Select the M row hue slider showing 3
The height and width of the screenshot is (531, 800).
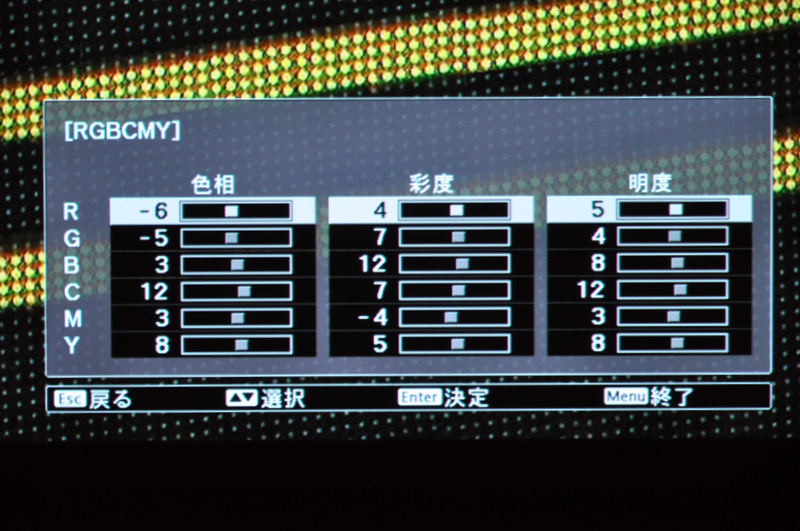(x=236, y=318)
